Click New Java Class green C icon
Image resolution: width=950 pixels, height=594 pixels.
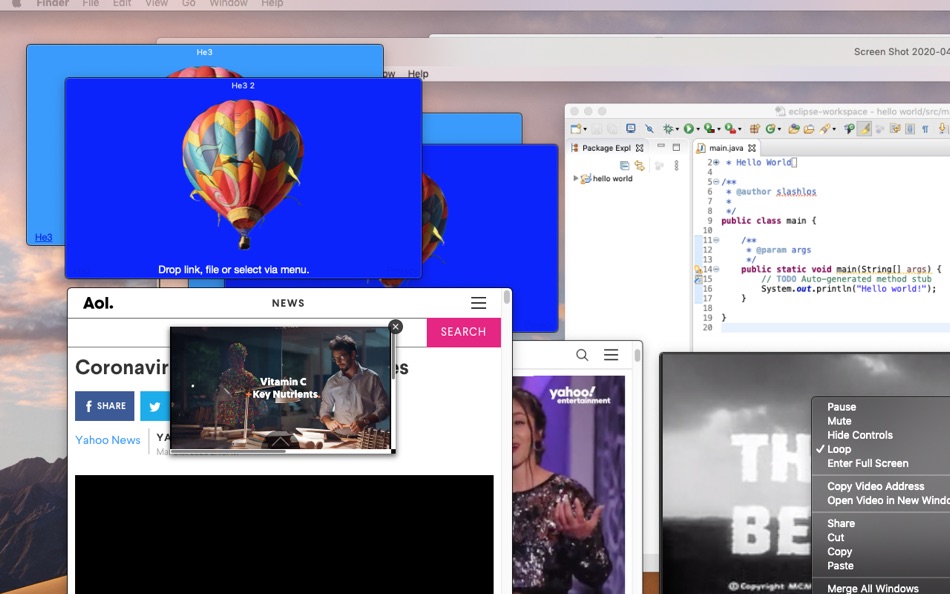click(770, 128)
